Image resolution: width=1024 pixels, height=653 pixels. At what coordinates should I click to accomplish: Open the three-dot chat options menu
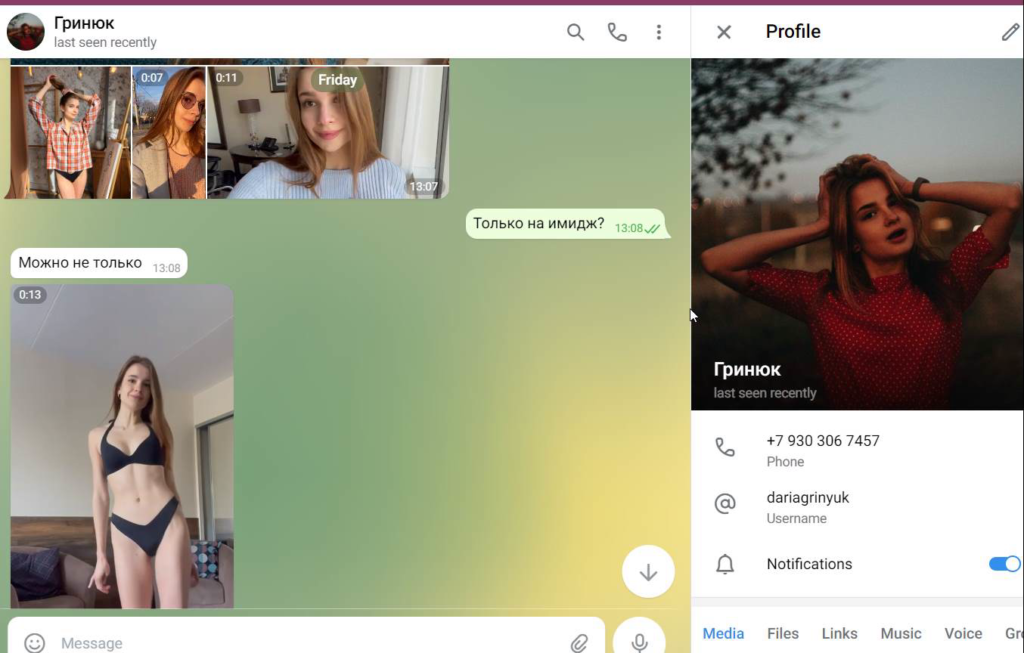(x=658, y=32)
